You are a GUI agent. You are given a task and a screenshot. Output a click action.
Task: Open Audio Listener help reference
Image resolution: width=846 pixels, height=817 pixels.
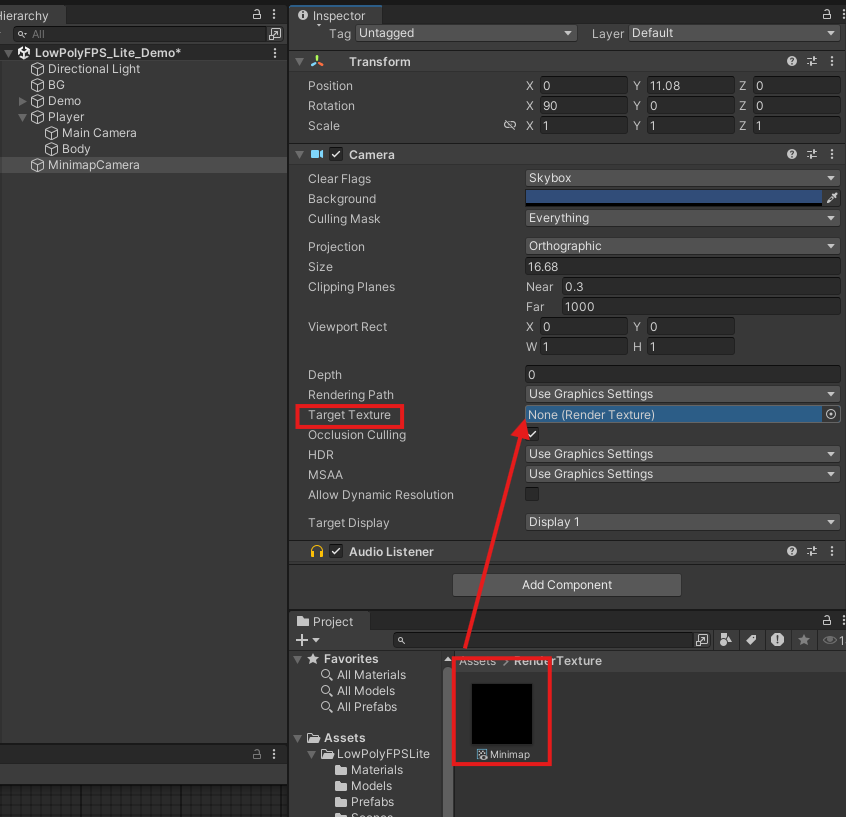[x=792, y=552]
